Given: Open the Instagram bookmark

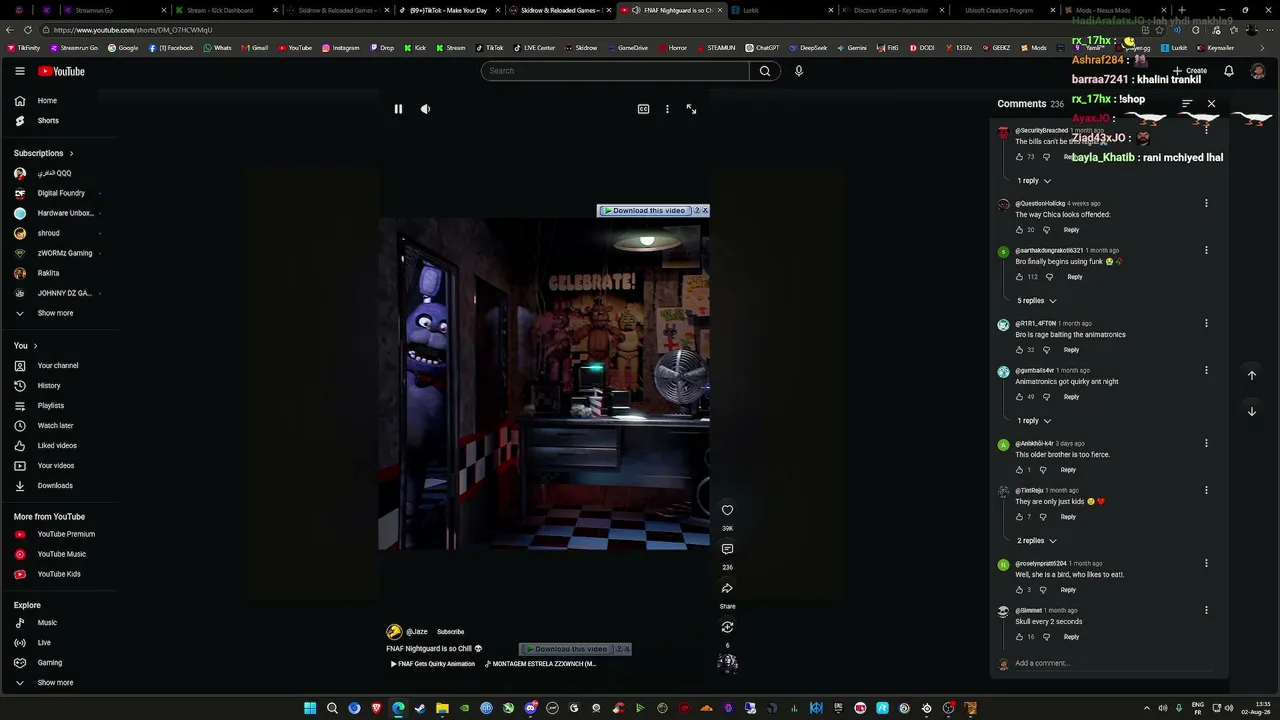Looking at the screenshot, I should [x=340, y=48].
